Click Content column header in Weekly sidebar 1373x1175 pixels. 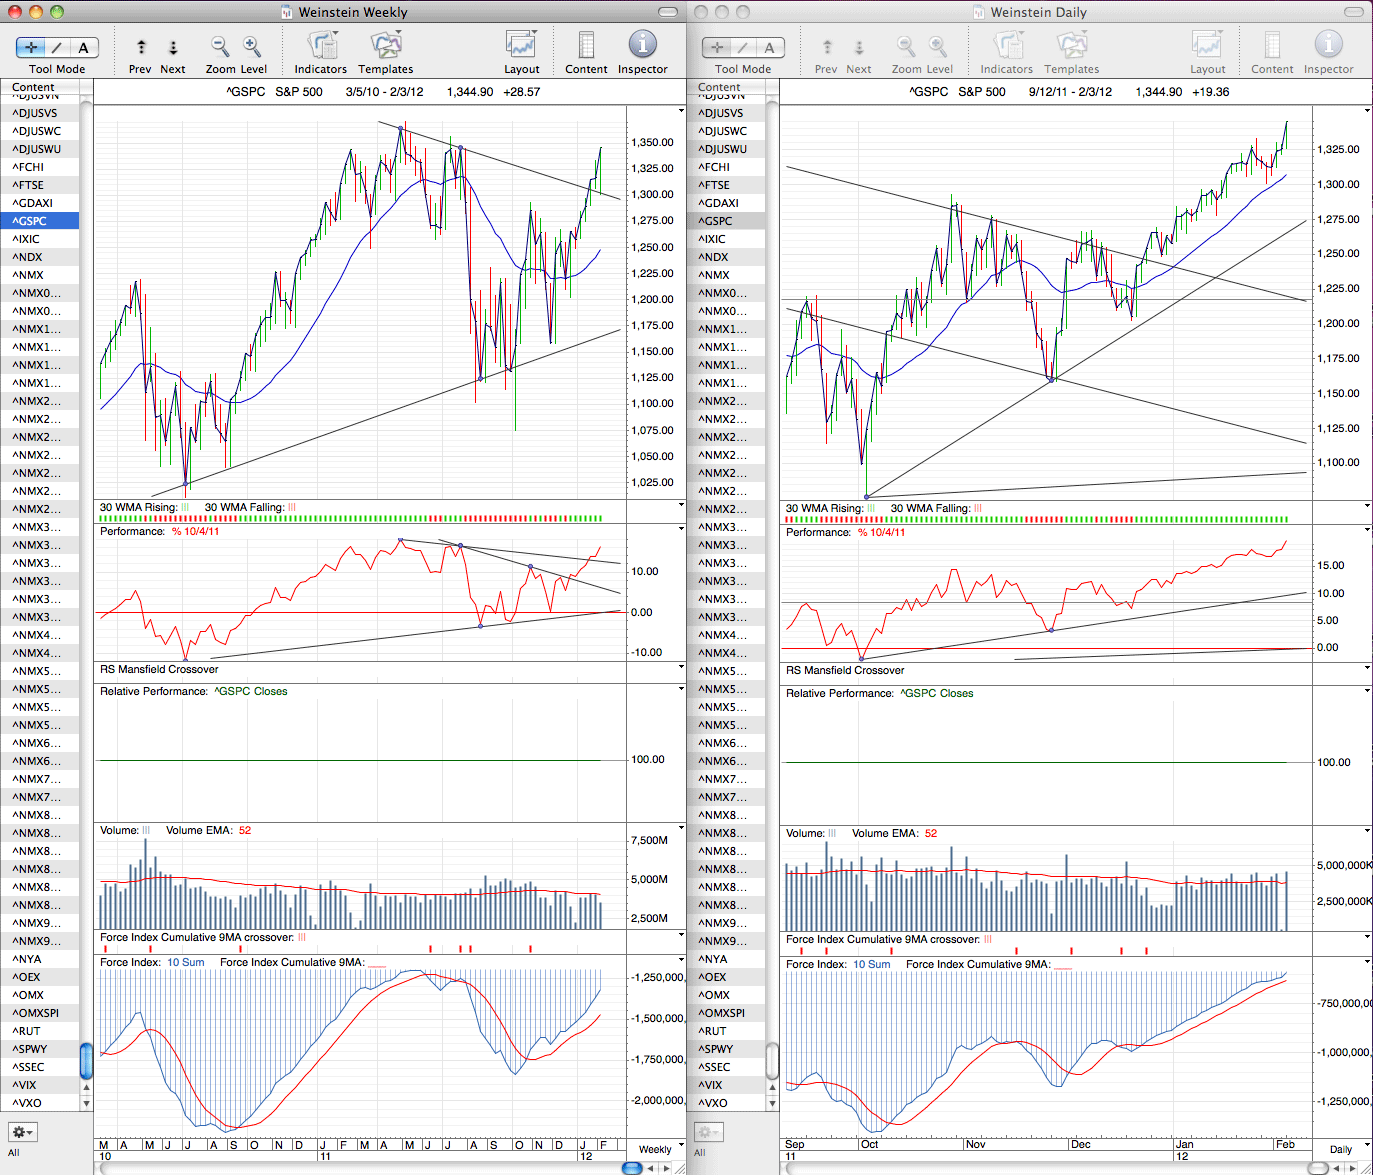pyautogui.click(x=40, y=87)
